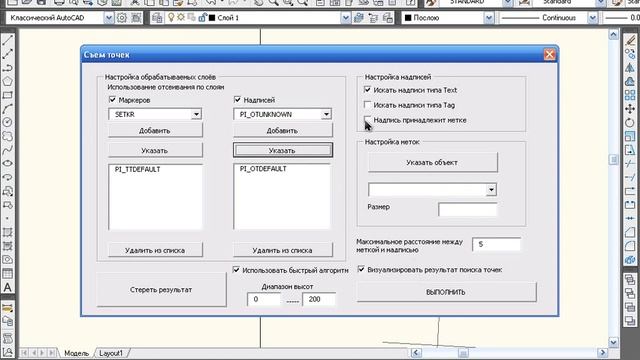Select the Rectangle draw tool

[7, 95]
